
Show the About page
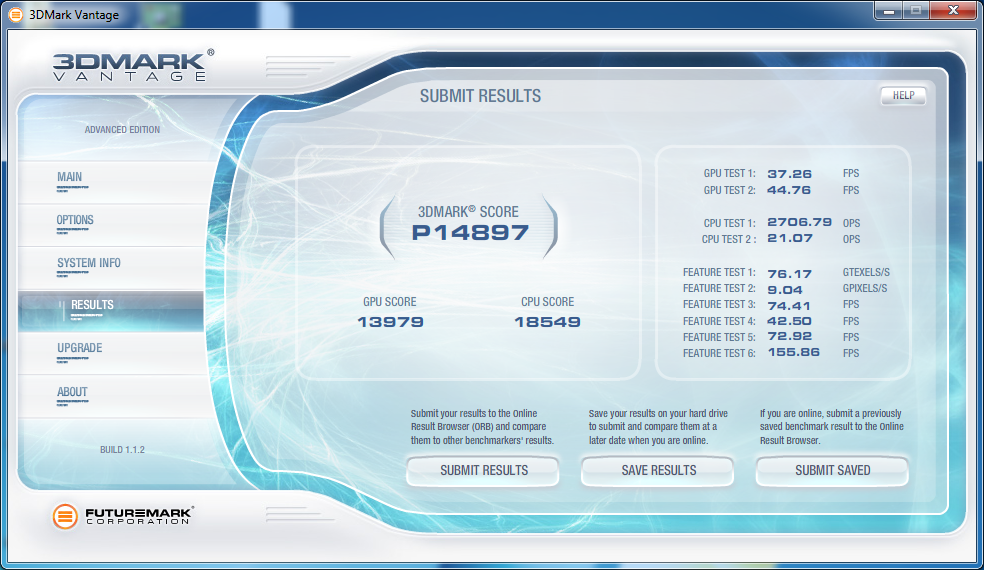click(72, 392)
